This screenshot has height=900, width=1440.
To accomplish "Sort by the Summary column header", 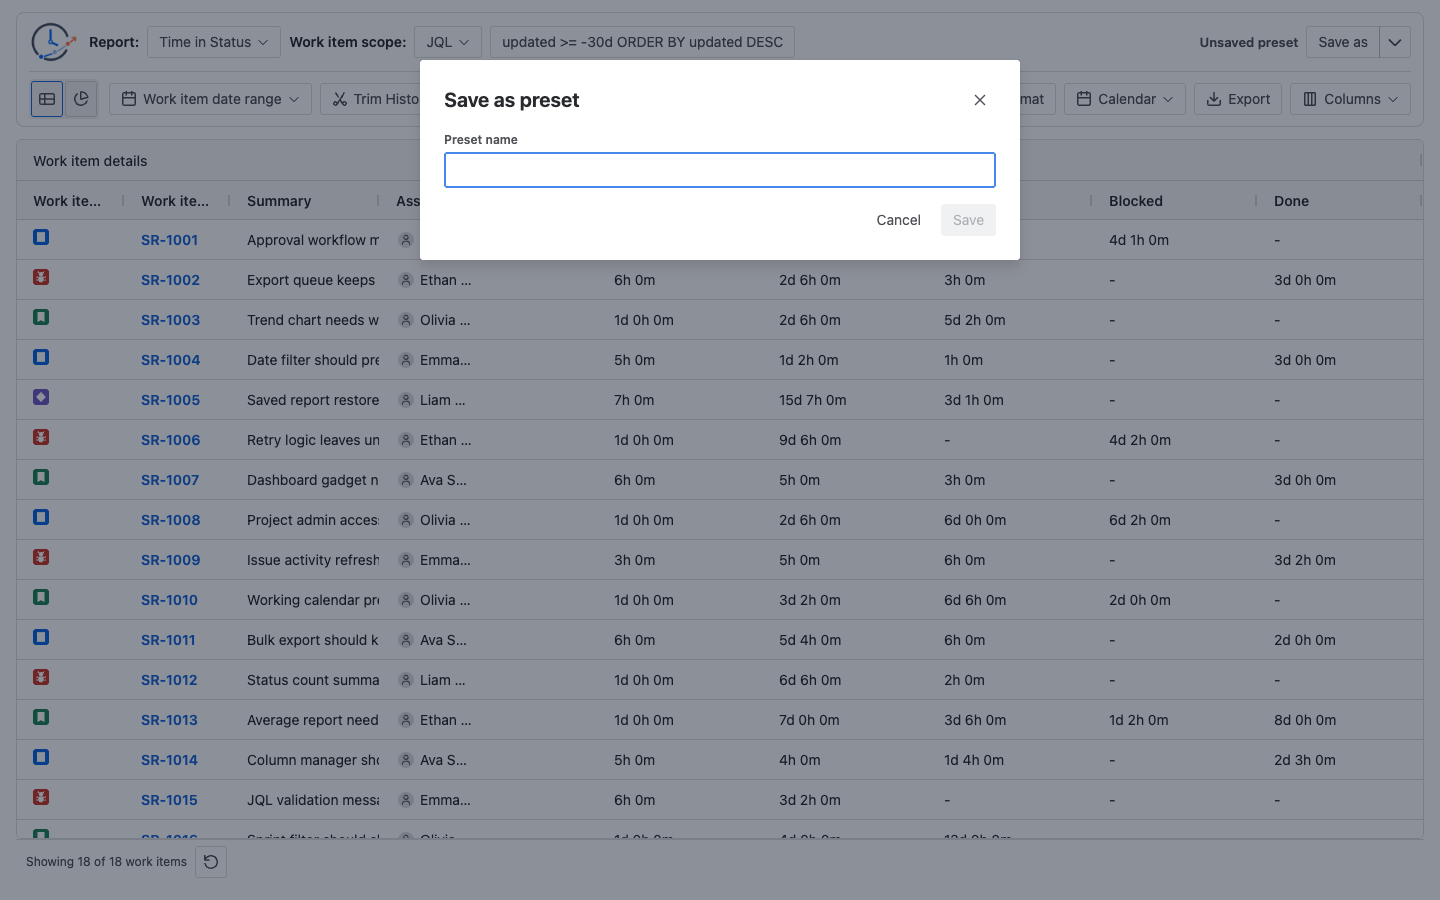I will pyautogui.click(x=279, y=201).
